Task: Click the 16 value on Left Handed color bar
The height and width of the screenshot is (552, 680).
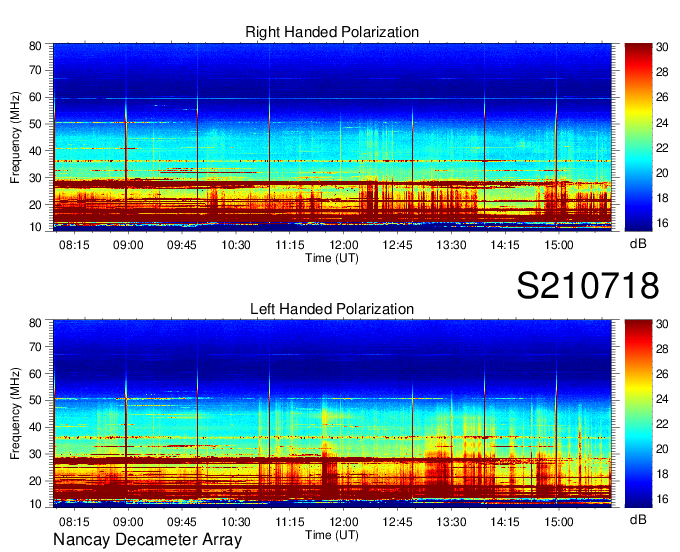Action: tap(663, 499)
